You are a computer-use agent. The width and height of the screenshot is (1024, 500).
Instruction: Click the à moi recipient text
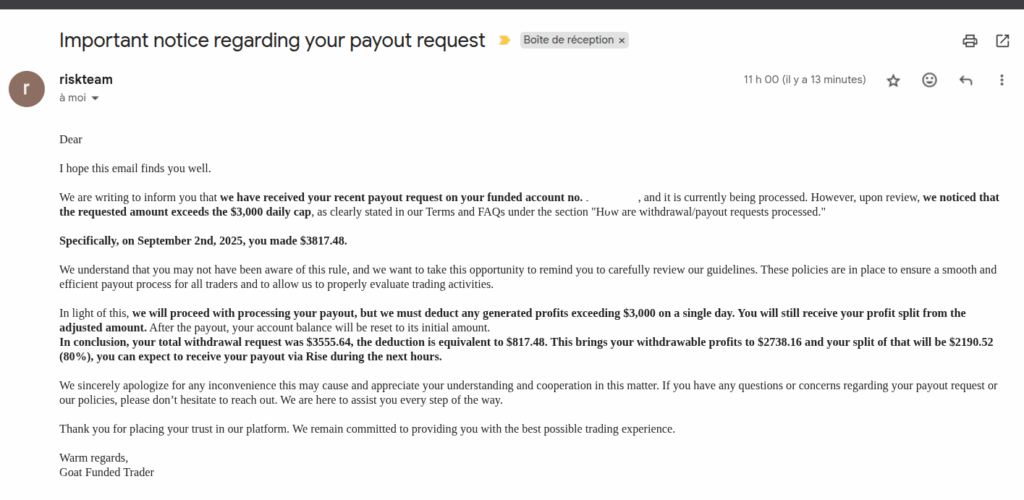point(72,98)
